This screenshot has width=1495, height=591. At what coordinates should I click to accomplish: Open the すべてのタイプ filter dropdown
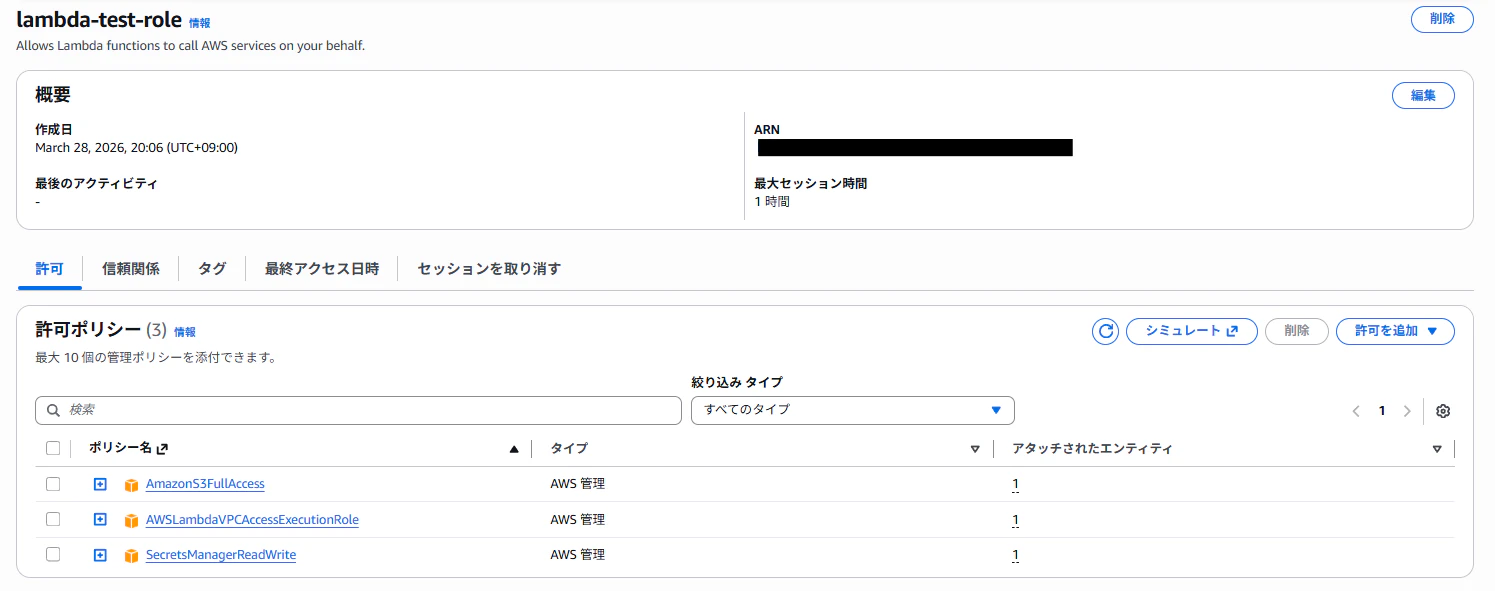coord(853,410)
